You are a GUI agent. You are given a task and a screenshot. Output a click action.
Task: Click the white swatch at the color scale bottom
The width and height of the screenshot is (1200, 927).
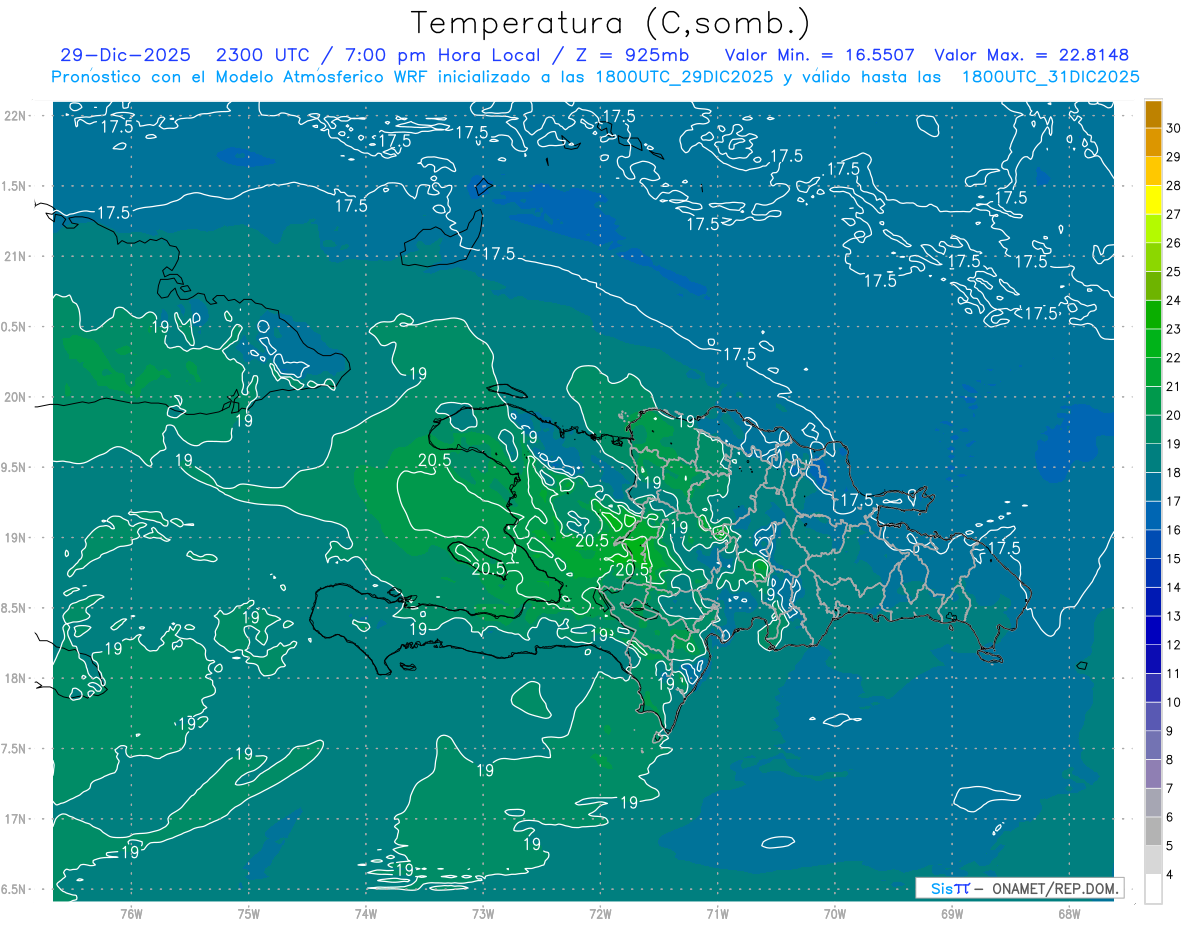click(x=1153, y=889)
